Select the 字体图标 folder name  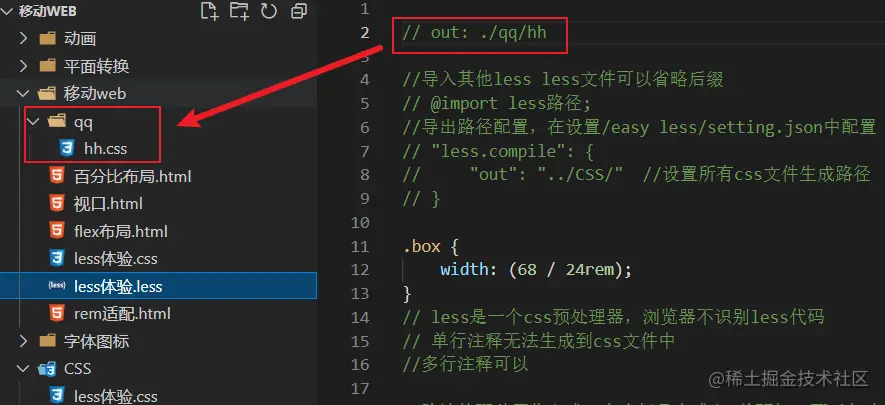click(x=97, y=341)
